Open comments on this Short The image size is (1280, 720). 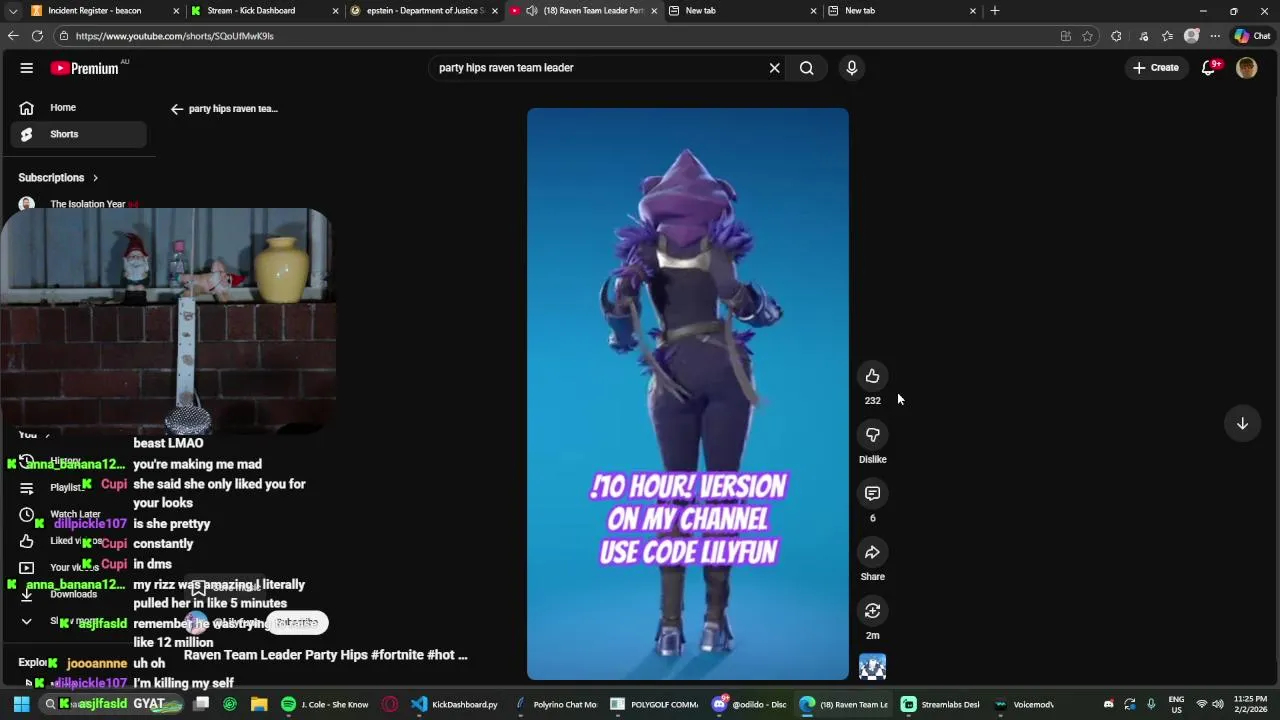click(872, 493)
